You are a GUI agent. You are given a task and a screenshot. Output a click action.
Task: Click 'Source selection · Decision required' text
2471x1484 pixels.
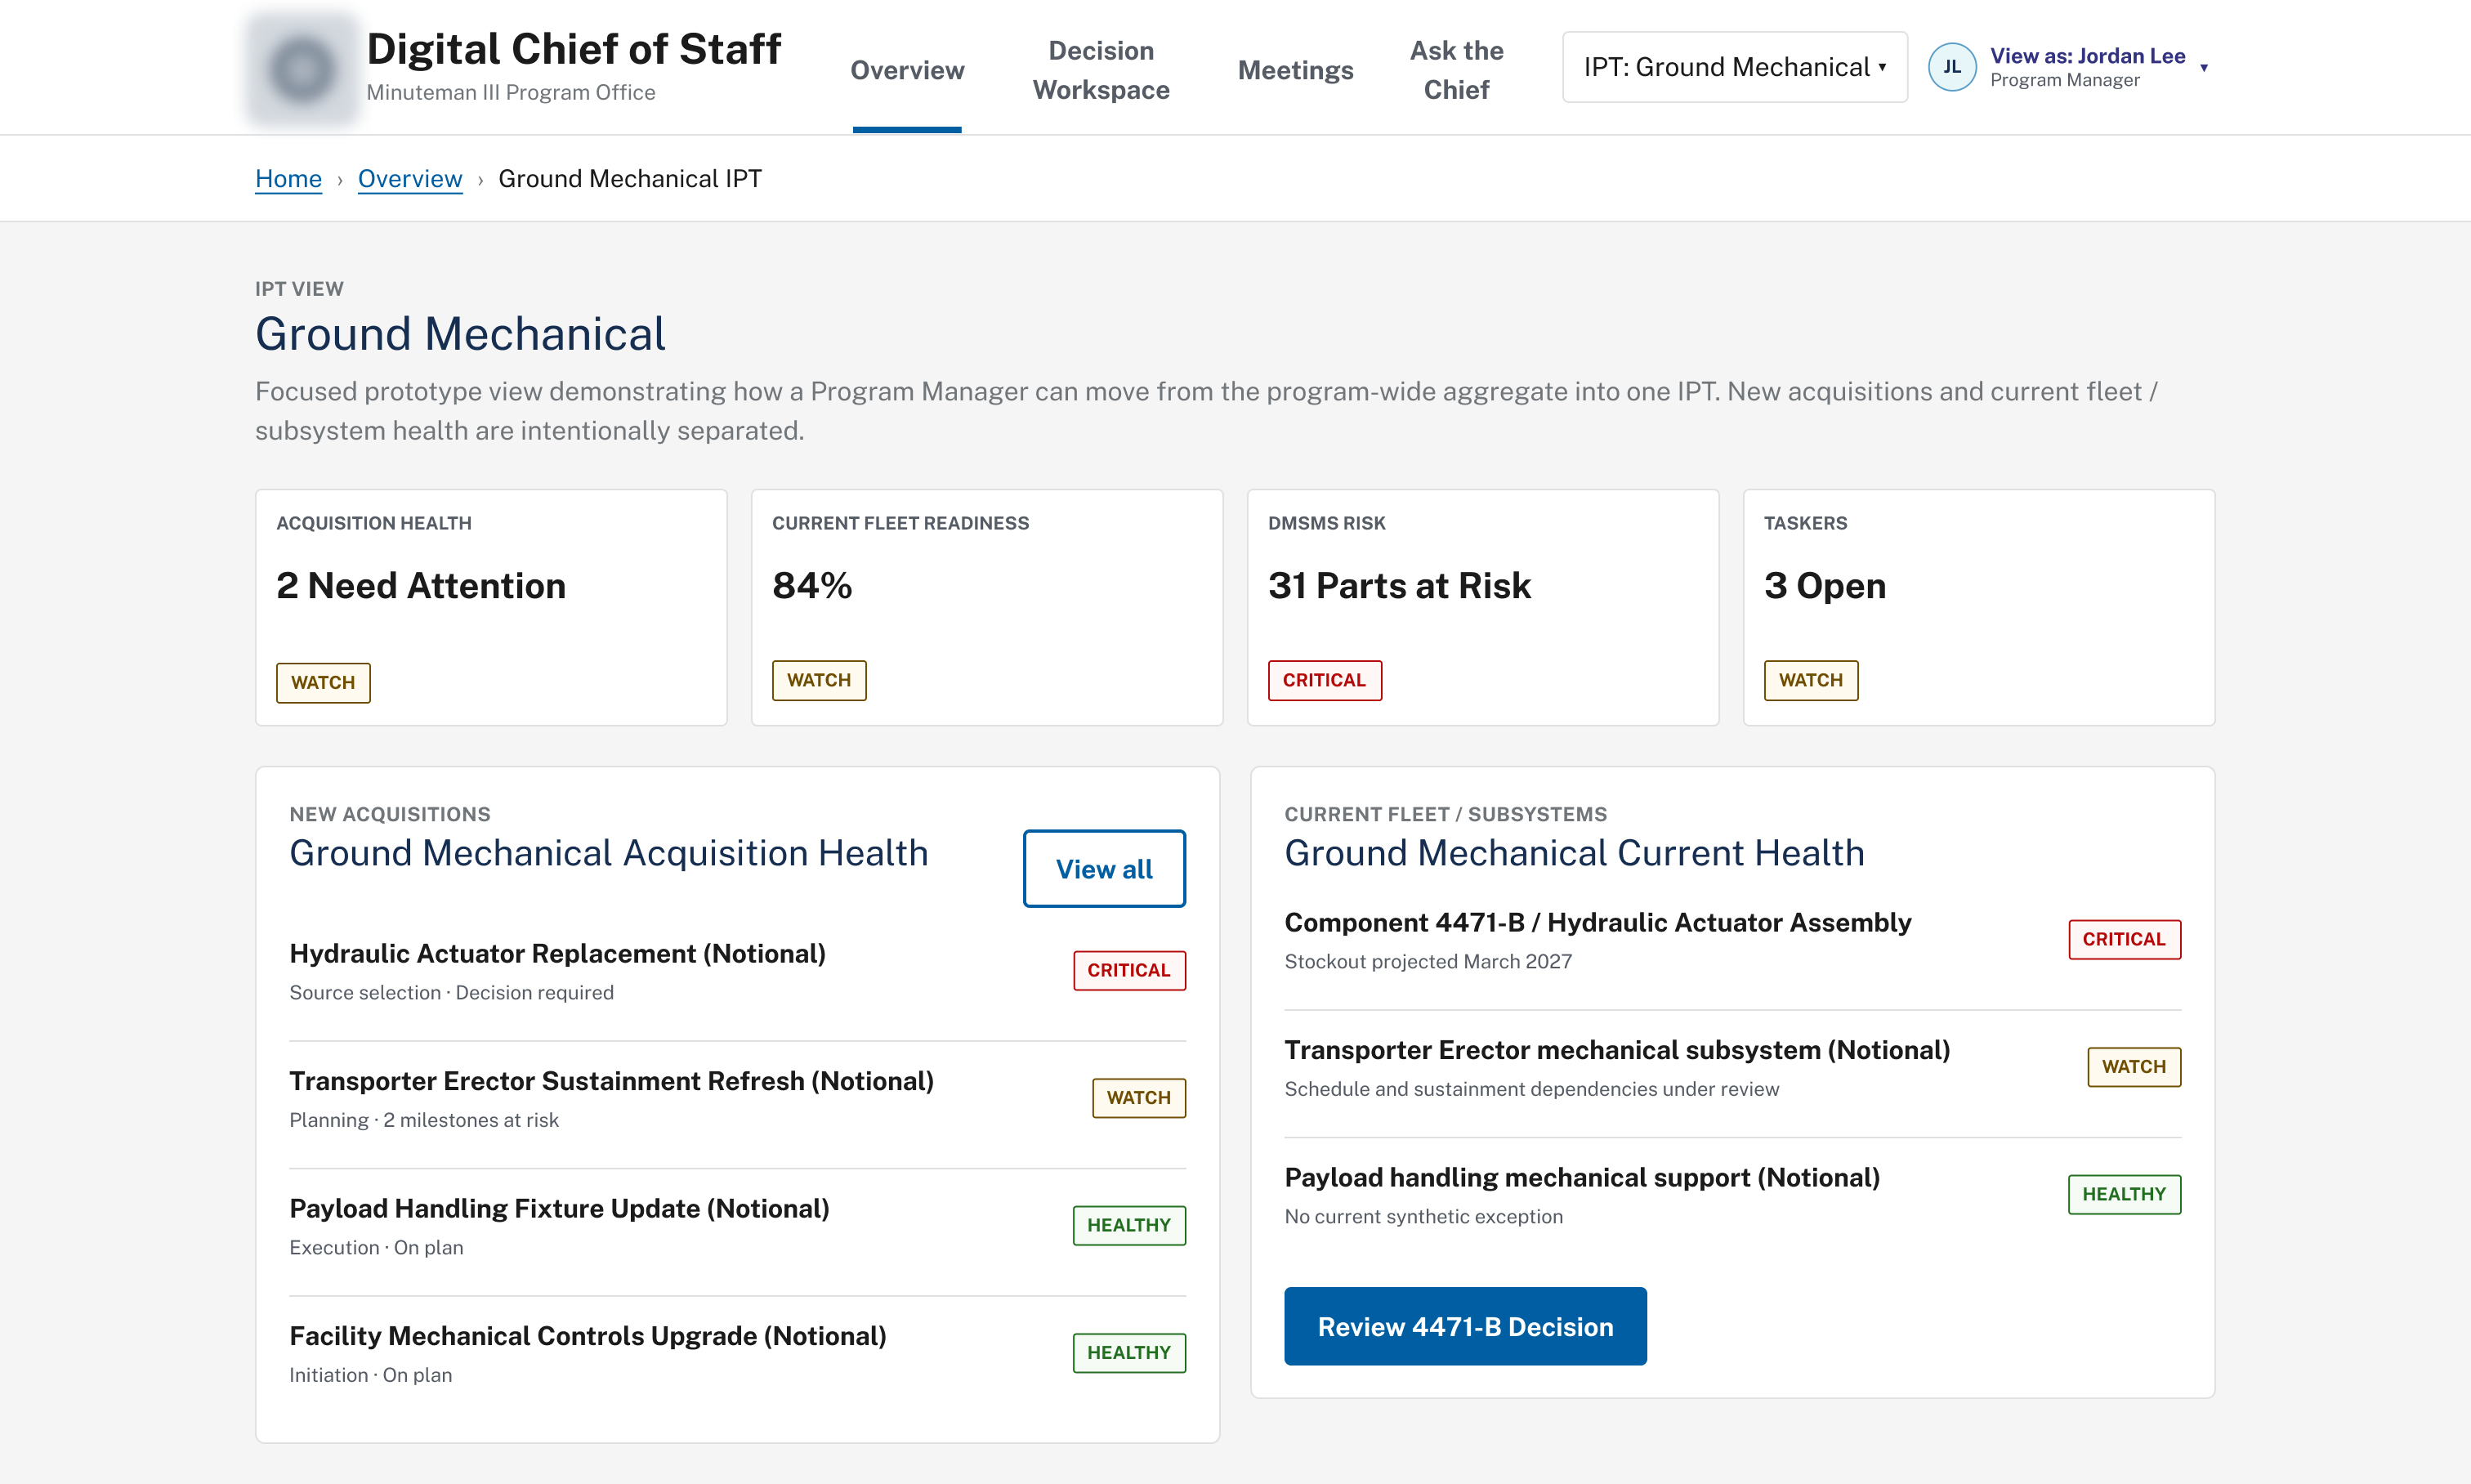click(451, 992)
